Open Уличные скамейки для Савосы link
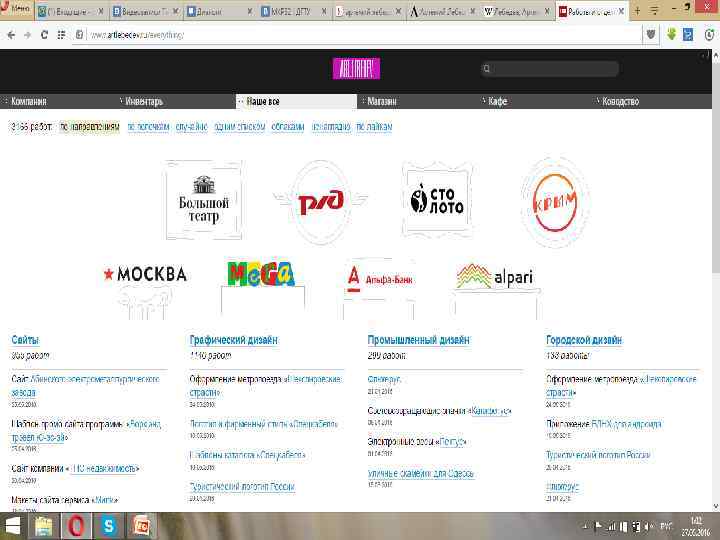 point(421,473)
